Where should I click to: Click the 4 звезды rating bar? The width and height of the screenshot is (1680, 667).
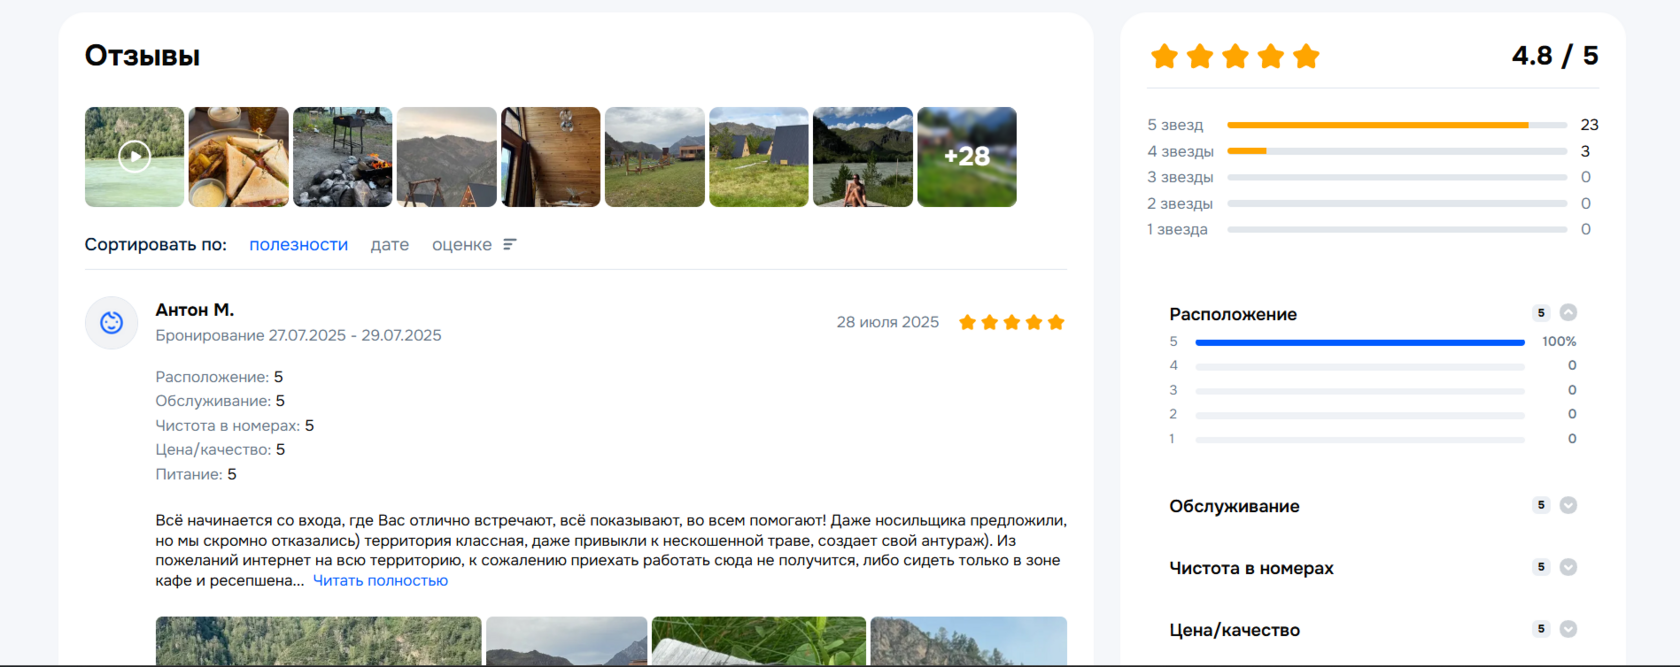1397,151
